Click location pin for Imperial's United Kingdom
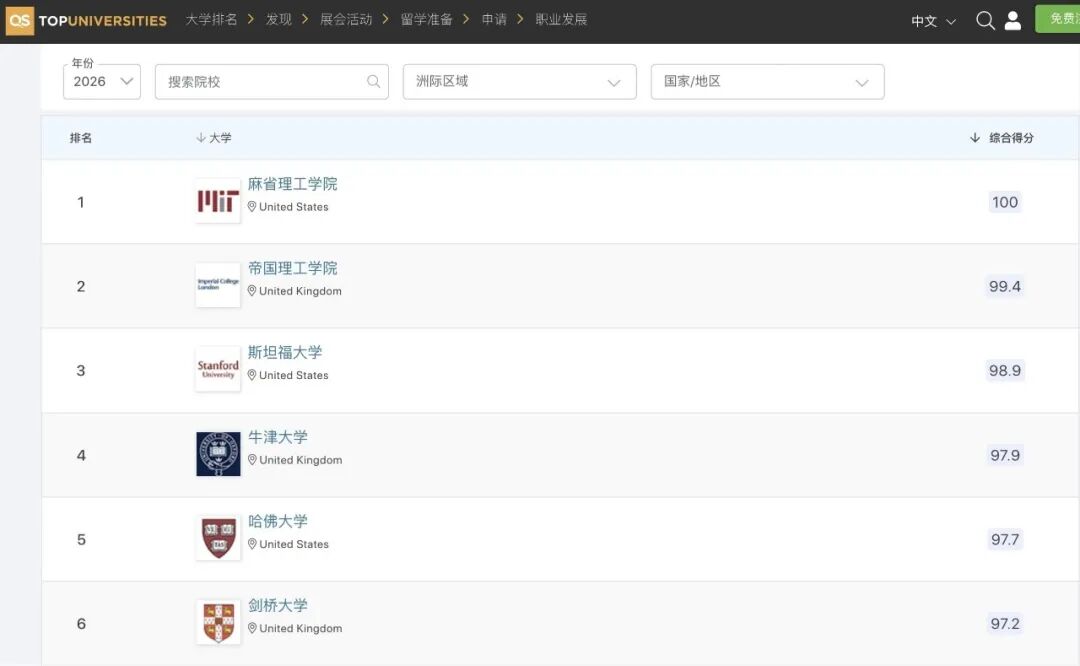Image resolution: width=1080 pixels, height=666 pixels. (x=252, y=291)
